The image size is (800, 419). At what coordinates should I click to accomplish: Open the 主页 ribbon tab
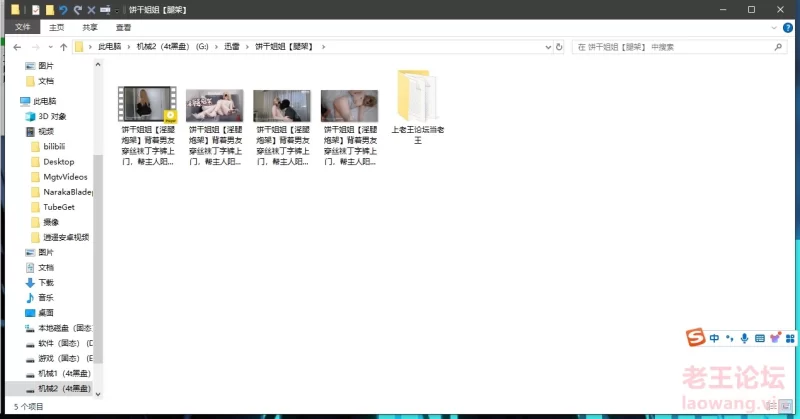(x=57, y=28)
